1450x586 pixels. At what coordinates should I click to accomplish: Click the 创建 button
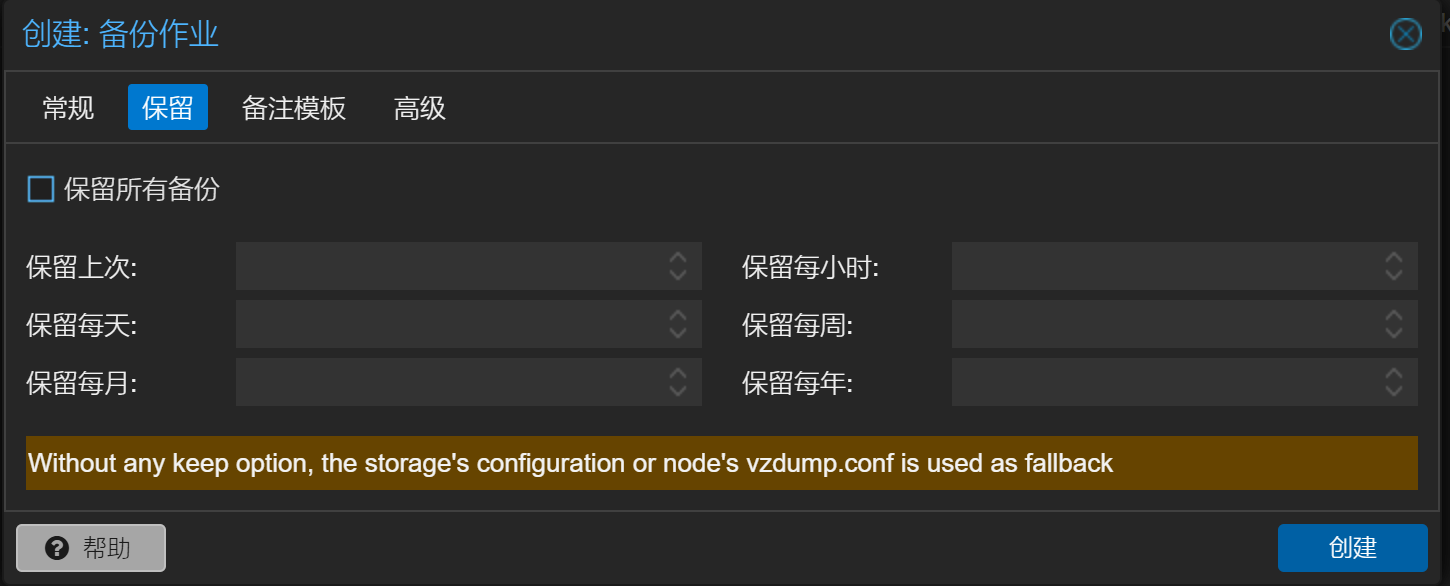click(x=1353, y=548)
